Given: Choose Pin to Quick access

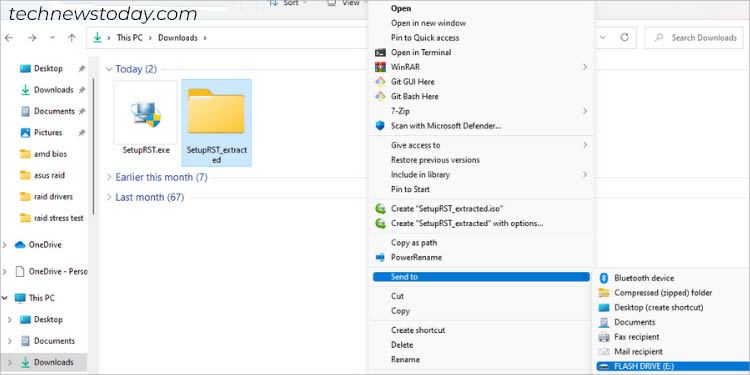Looking at the screenshot, I should tap(425, 38).
